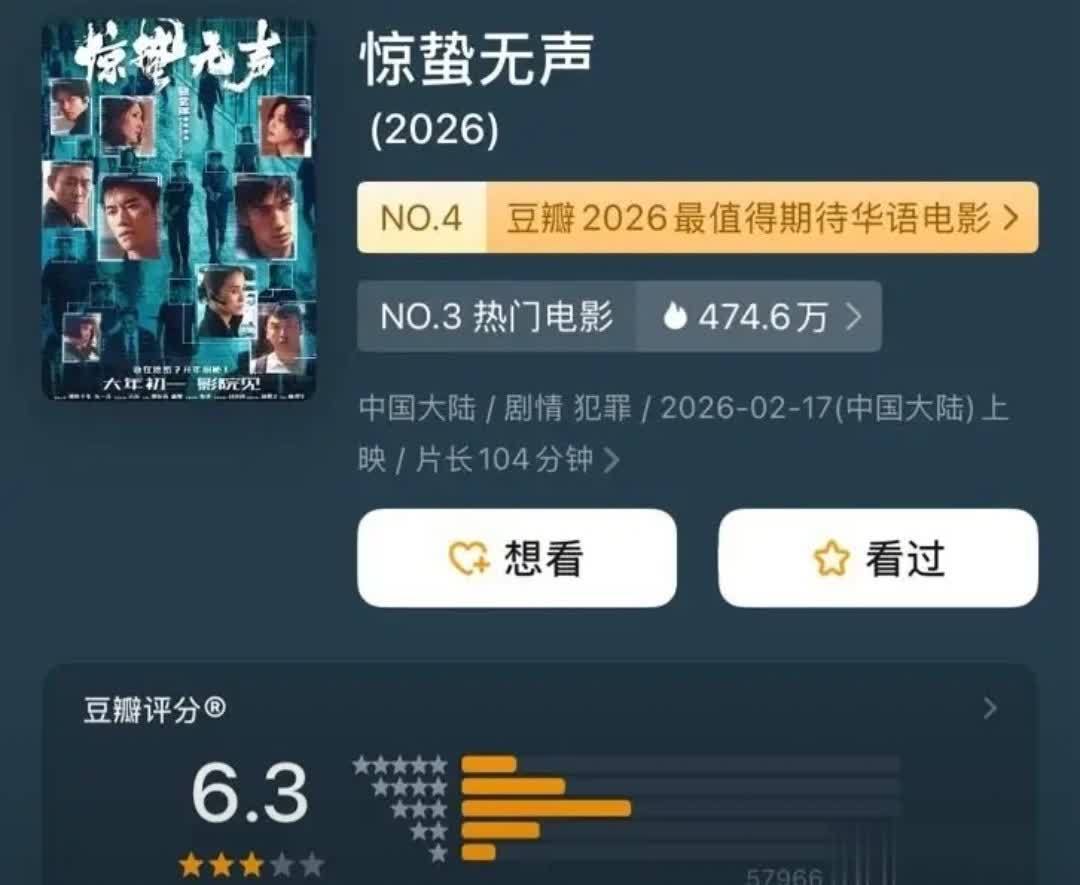
Task: Tap the star icon on 看过
Action: [831, 558]
